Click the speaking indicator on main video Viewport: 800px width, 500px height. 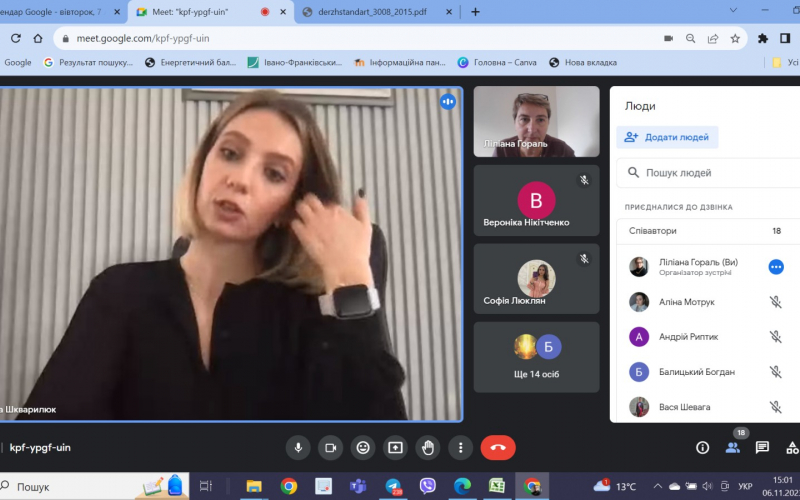[x=448, y=102]
